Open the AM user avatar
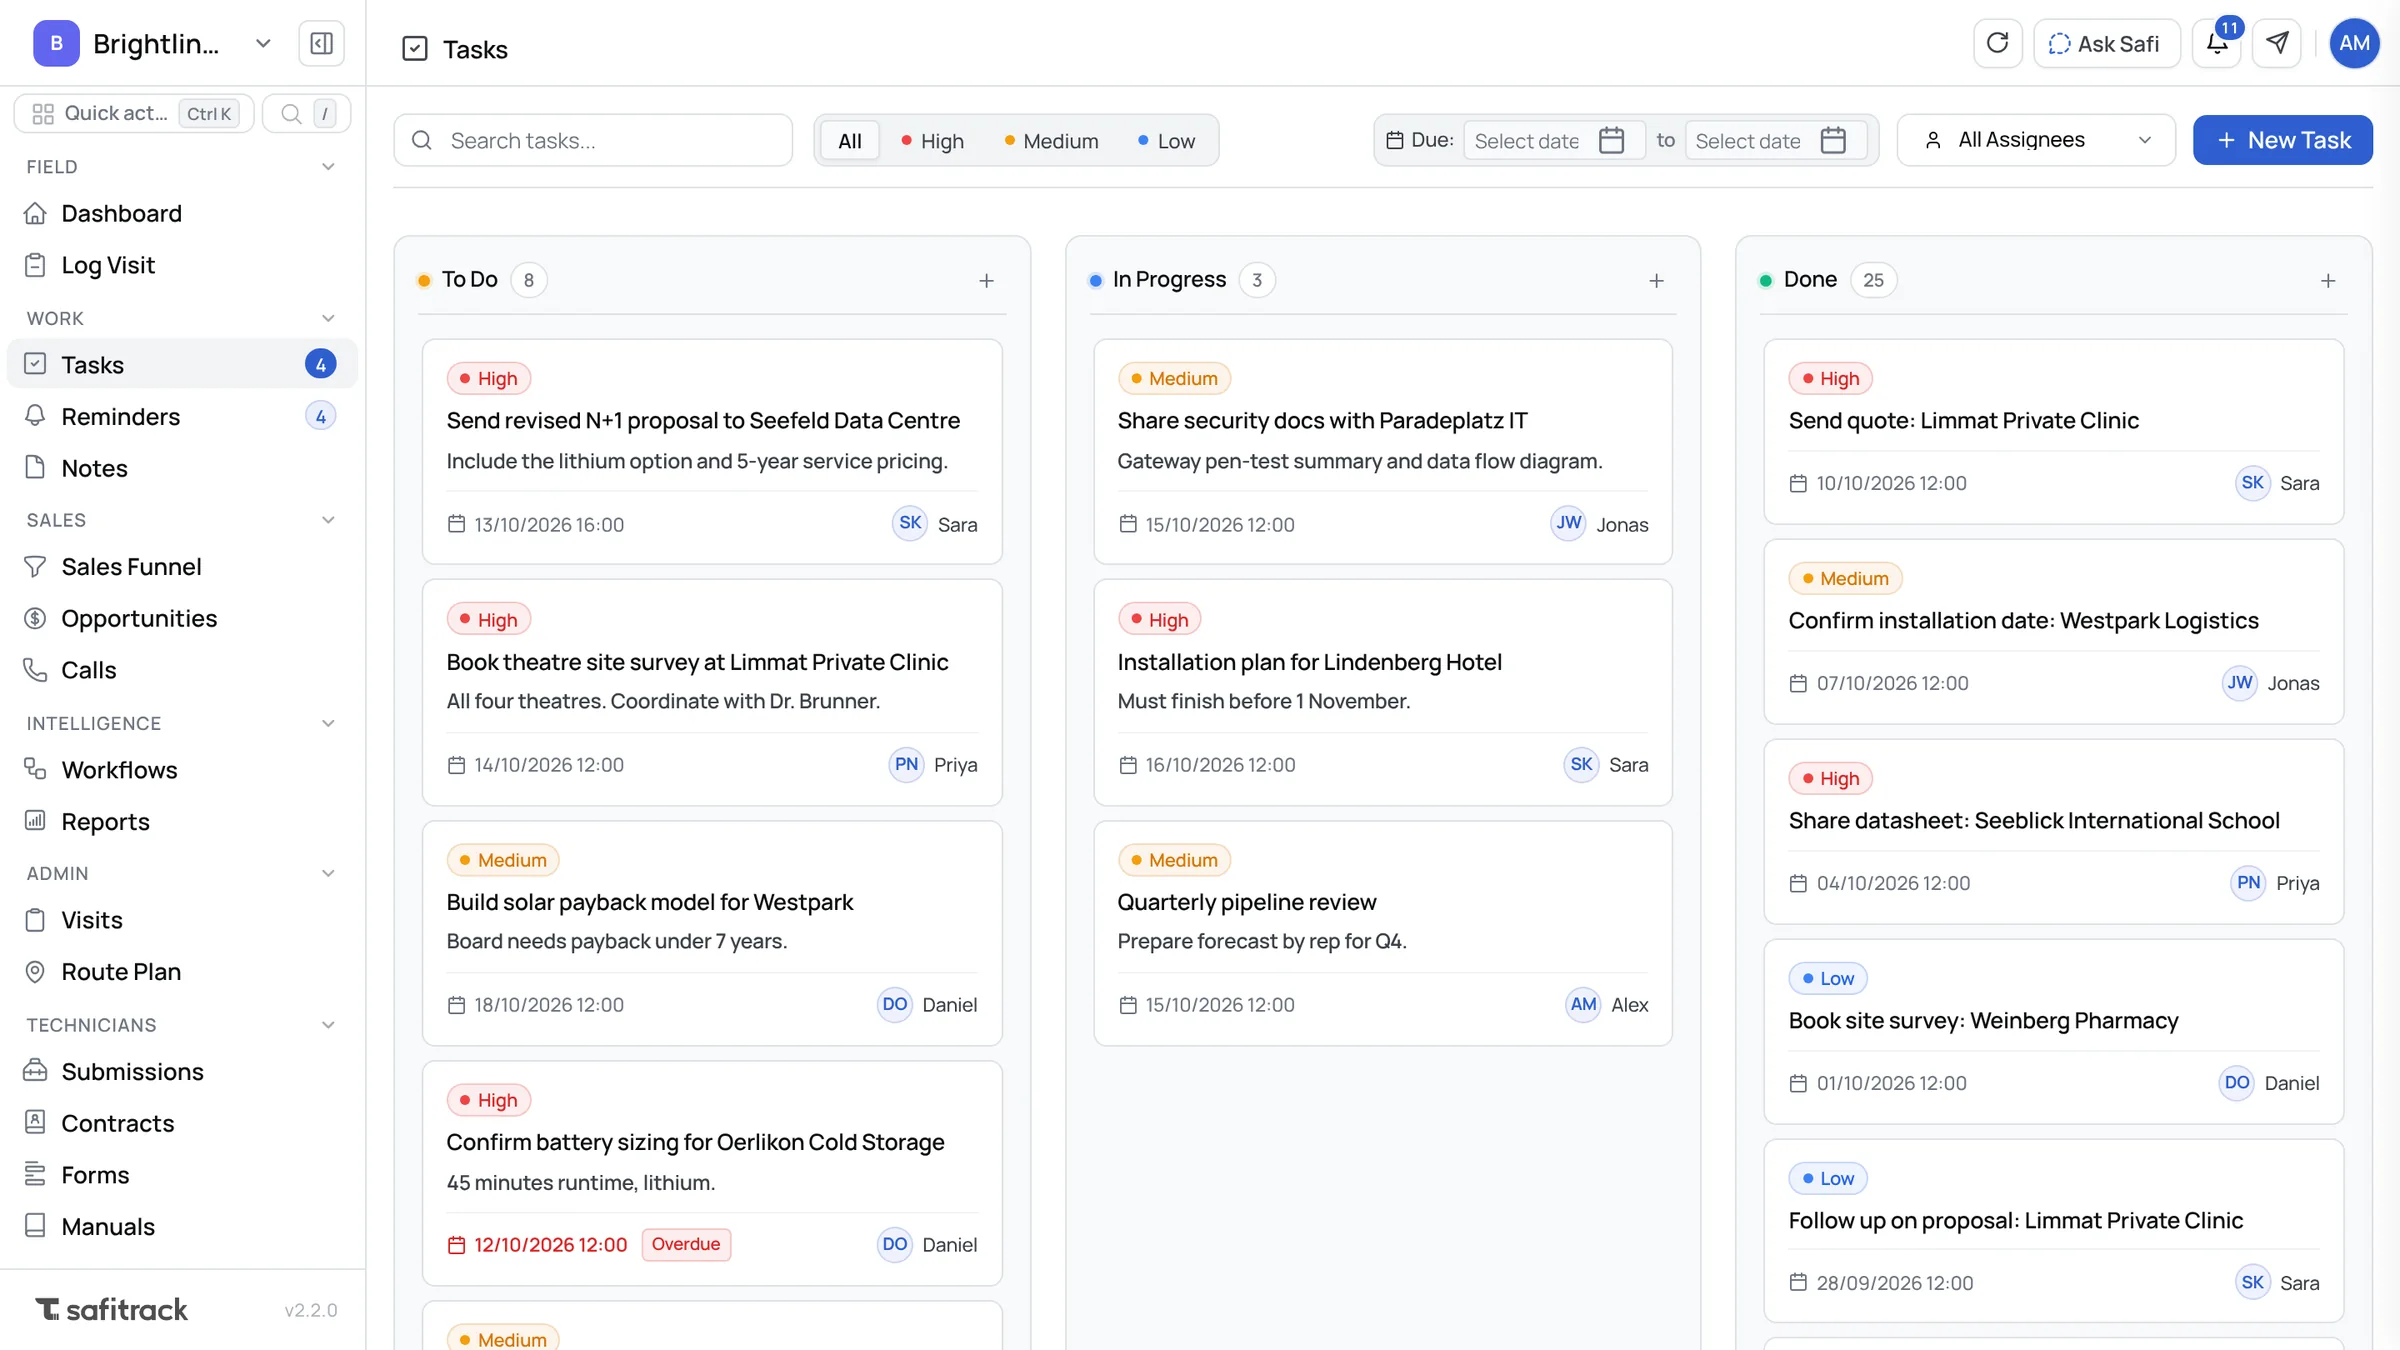2400x1350 pixels. point(2354,43)
